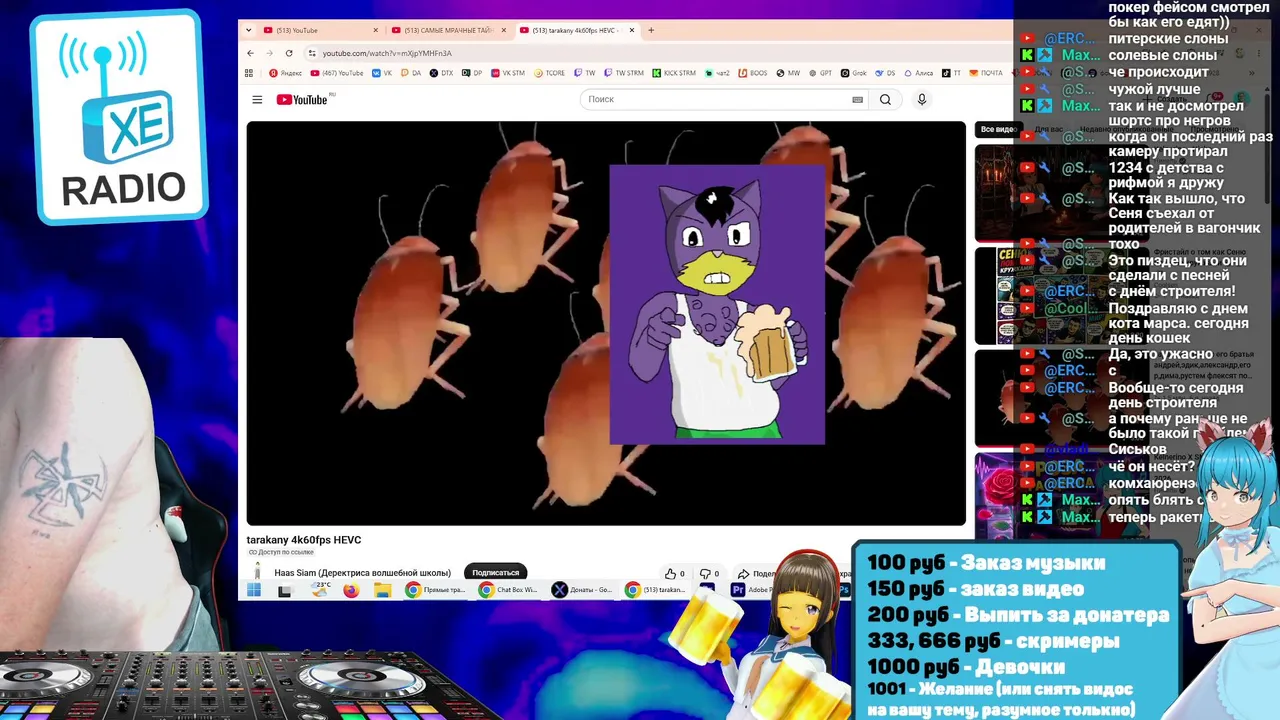Subscribe with the Подписаться button

tap(496, 573)
